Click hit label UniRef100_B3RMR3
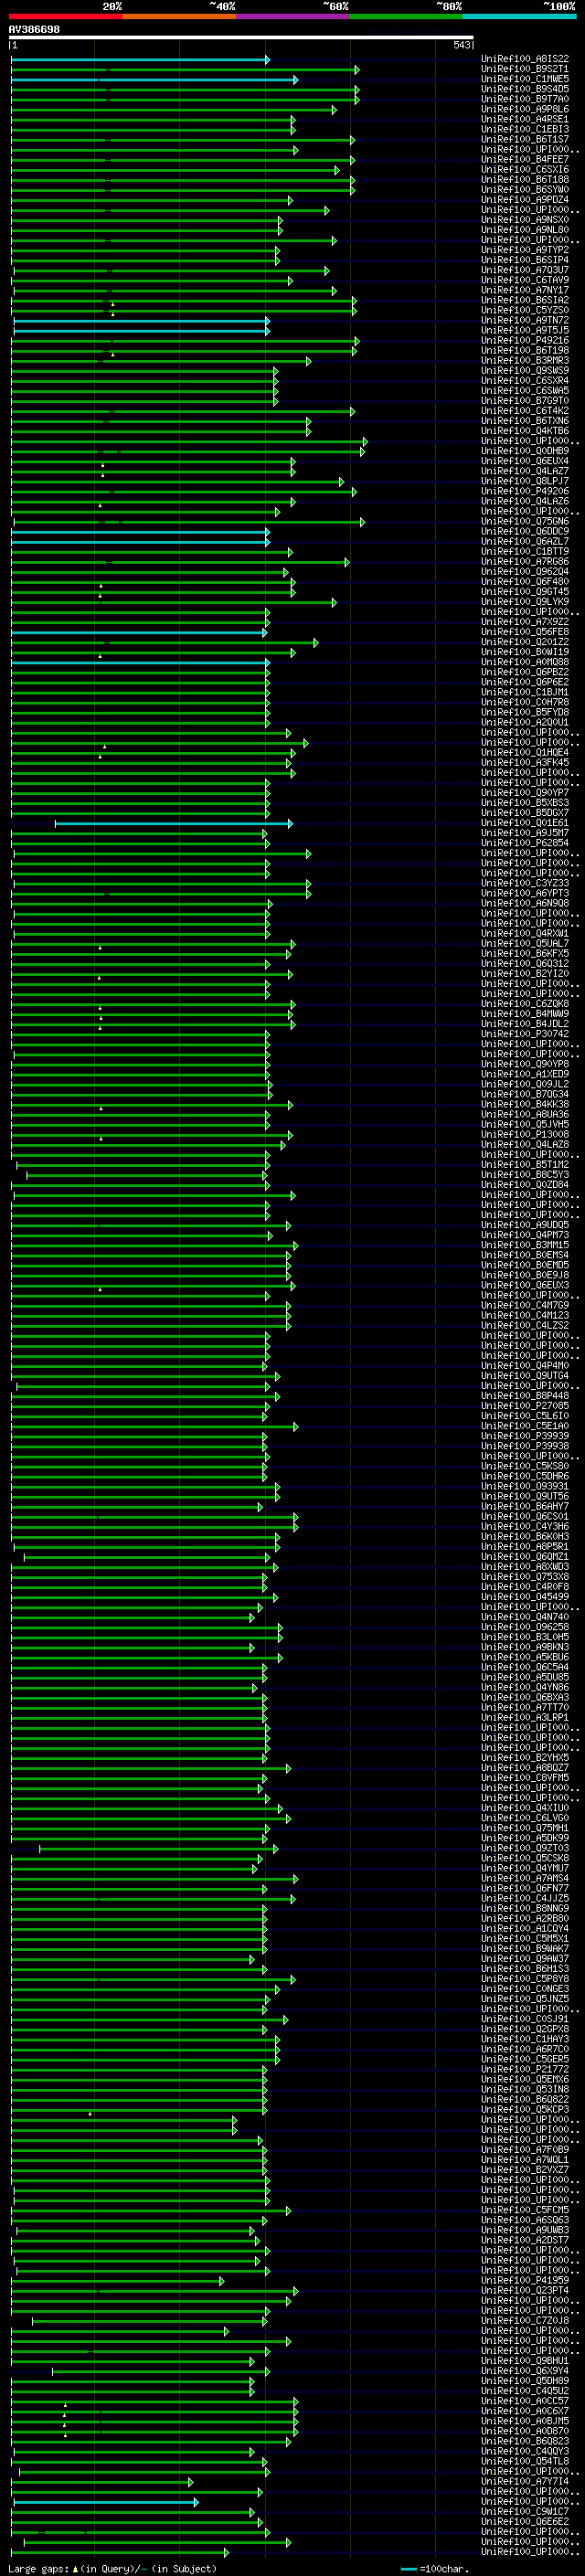This screenshot has width=585, height=2576. (x=525, y=360)
